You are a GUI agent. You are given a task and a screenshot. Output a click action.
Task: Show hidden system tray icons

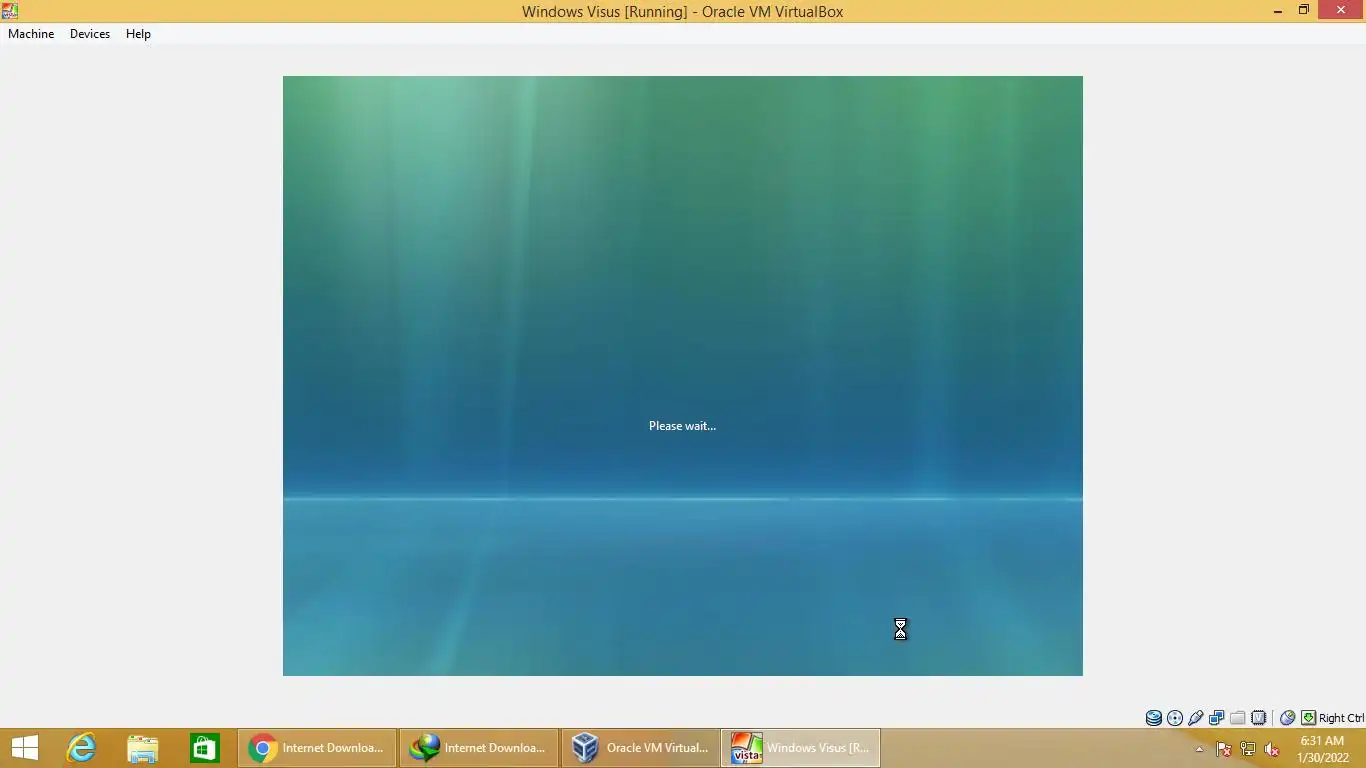tap(1200, 749)
